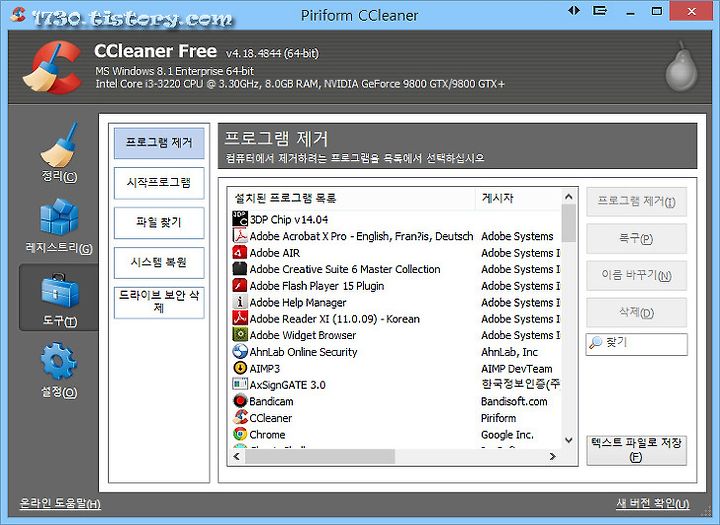Click the horizontal scrollbar thumb

coord(320,456)
